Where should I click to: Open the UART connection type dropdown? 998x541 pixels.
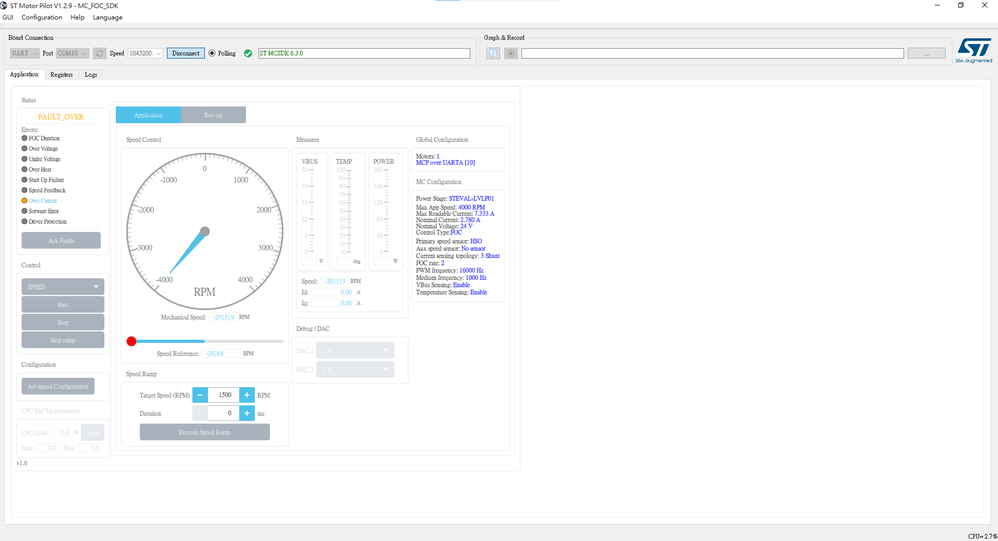tap(24, 53)
